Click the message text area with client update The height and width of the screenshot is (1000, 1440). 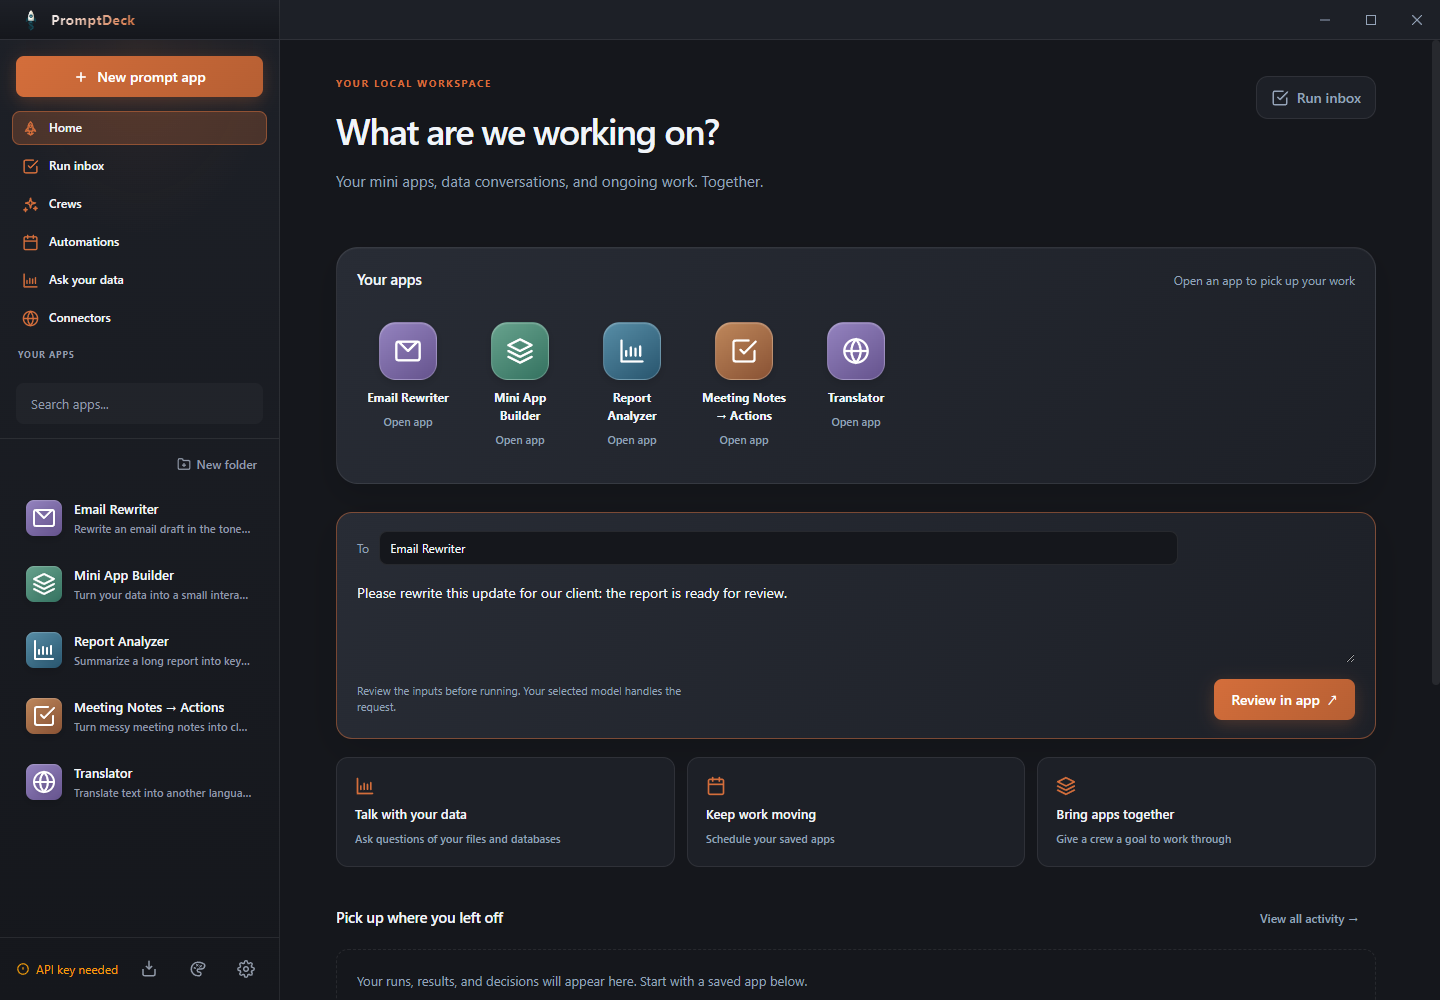(856, 622)
